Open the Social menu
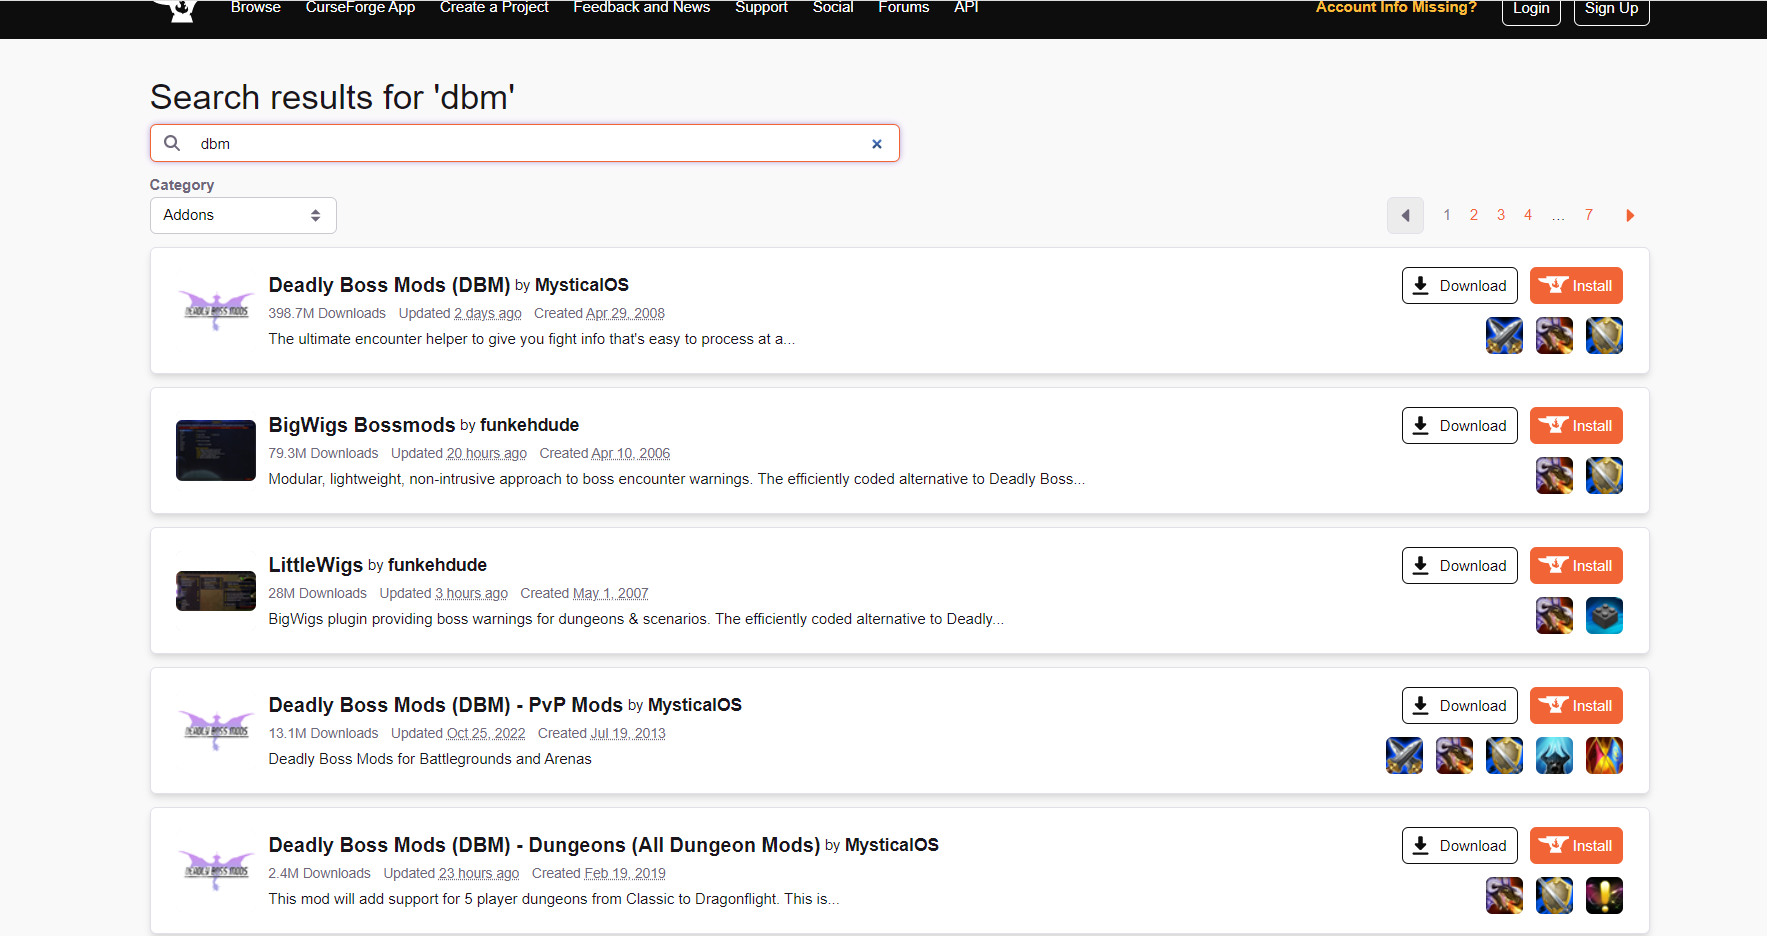Viewport: 1767px width, 936px height. pyautogui.click(x=833, y=8)
